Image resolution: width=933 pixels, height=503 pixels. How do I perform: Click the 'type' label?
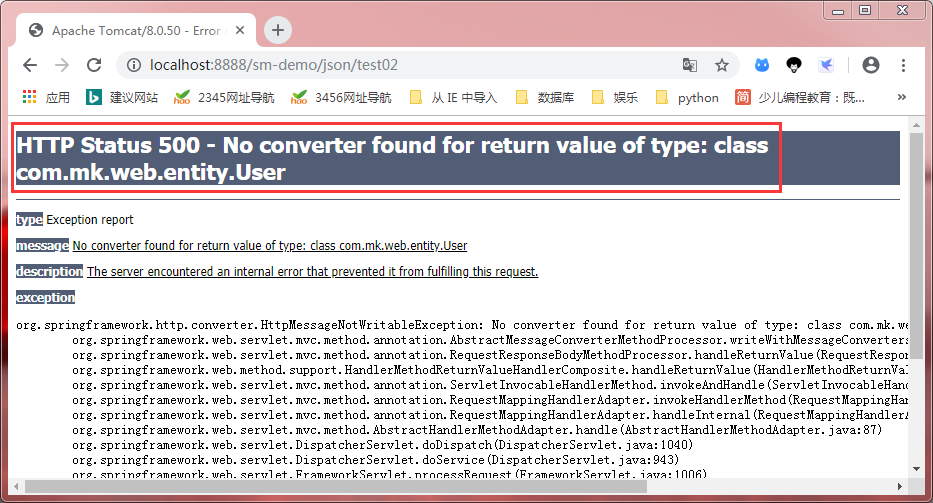pyautogui.click(x=29, y=220)
